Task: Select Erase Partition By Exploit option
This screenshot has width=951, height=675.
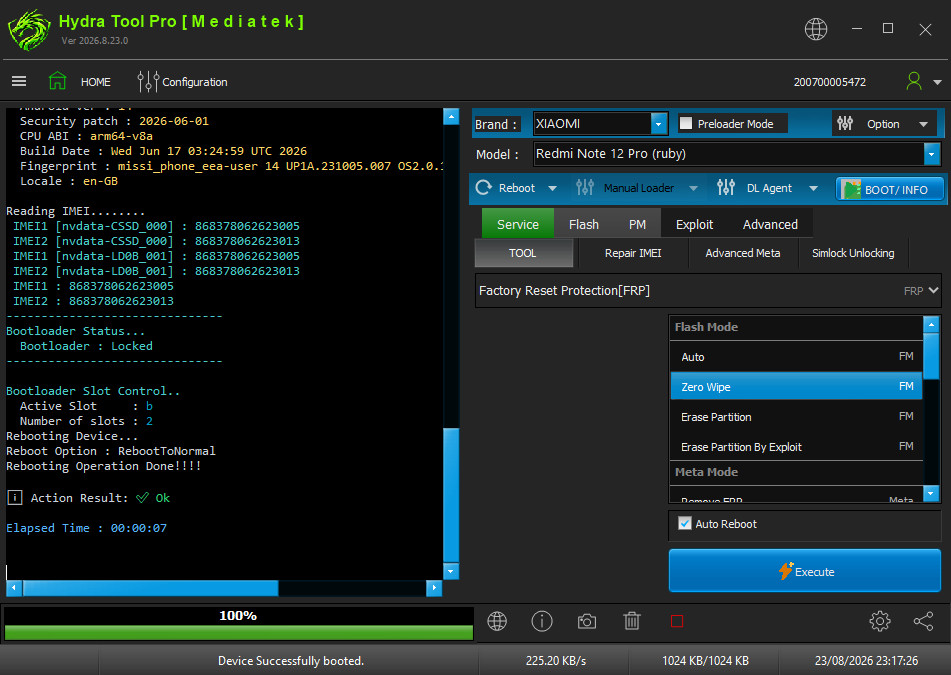Action: click(x=796, y=446)
